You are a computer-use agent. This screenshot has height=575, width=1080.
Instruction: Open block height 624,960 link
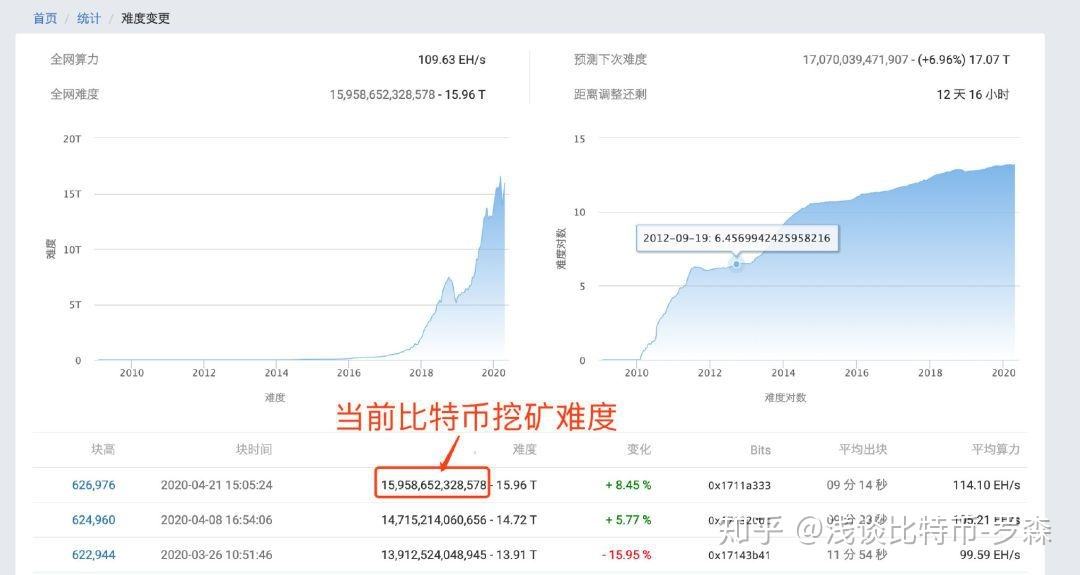pyautogui.click(x=94, y=520)
